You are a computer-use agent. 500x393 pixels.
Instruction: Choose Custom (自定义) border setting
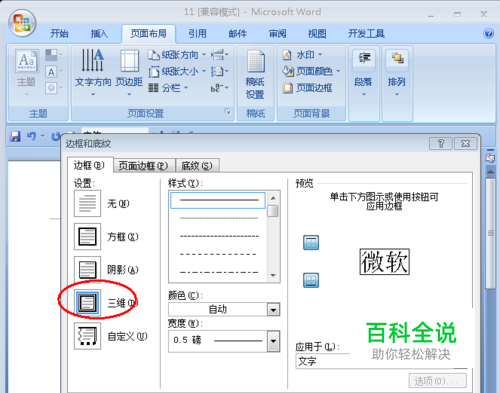coord(87,336)
